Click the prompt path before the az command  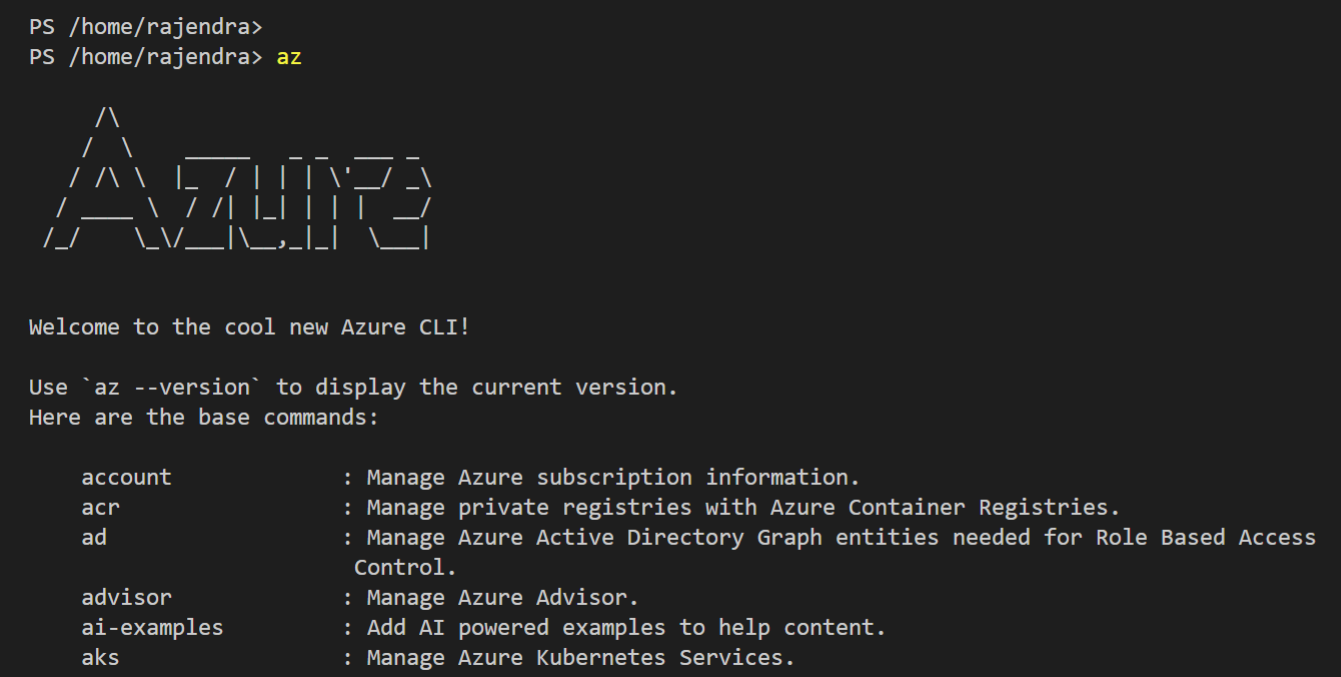pyautogui.click(x=146, y=57)
